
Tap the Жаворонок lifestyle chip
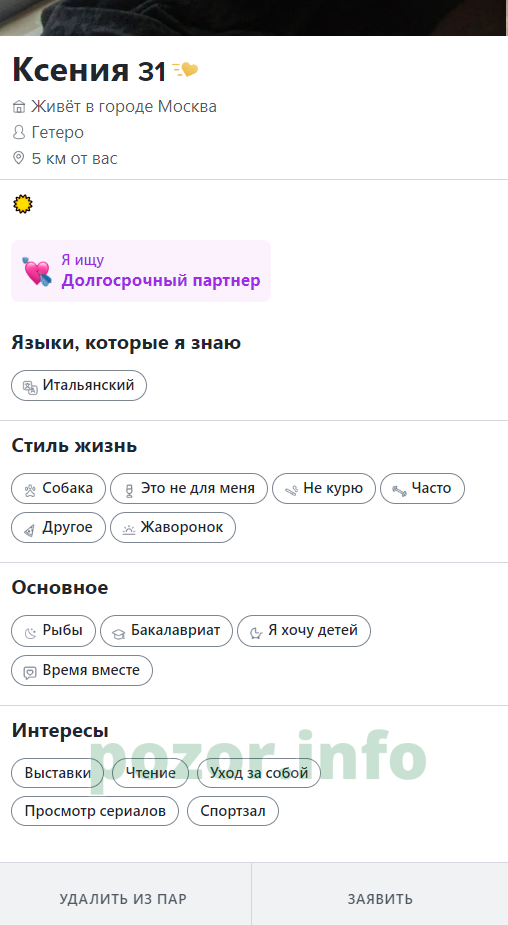click(173, 527)
